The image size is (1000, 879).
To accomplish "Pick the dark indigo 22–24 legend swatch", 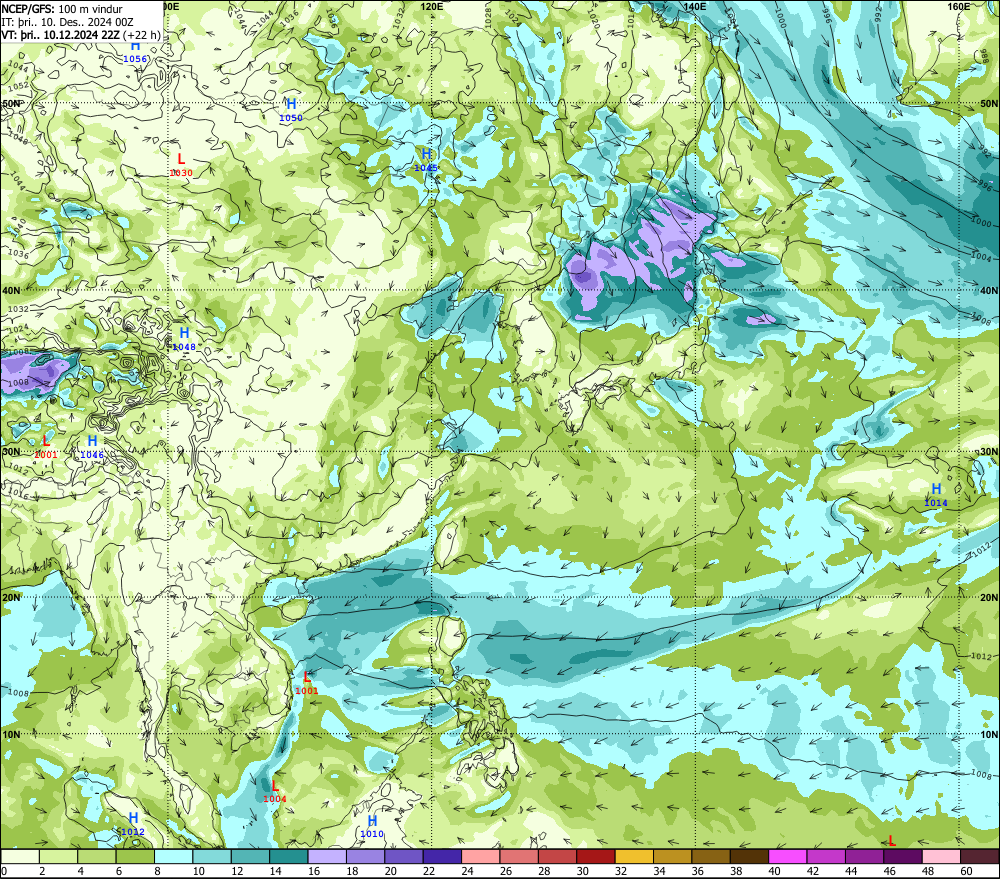I will [442, 856].
